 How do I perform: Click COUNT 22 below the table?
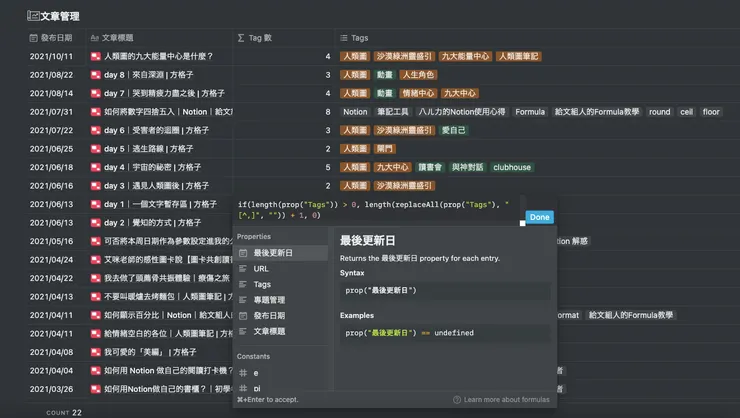coord(64,412)
